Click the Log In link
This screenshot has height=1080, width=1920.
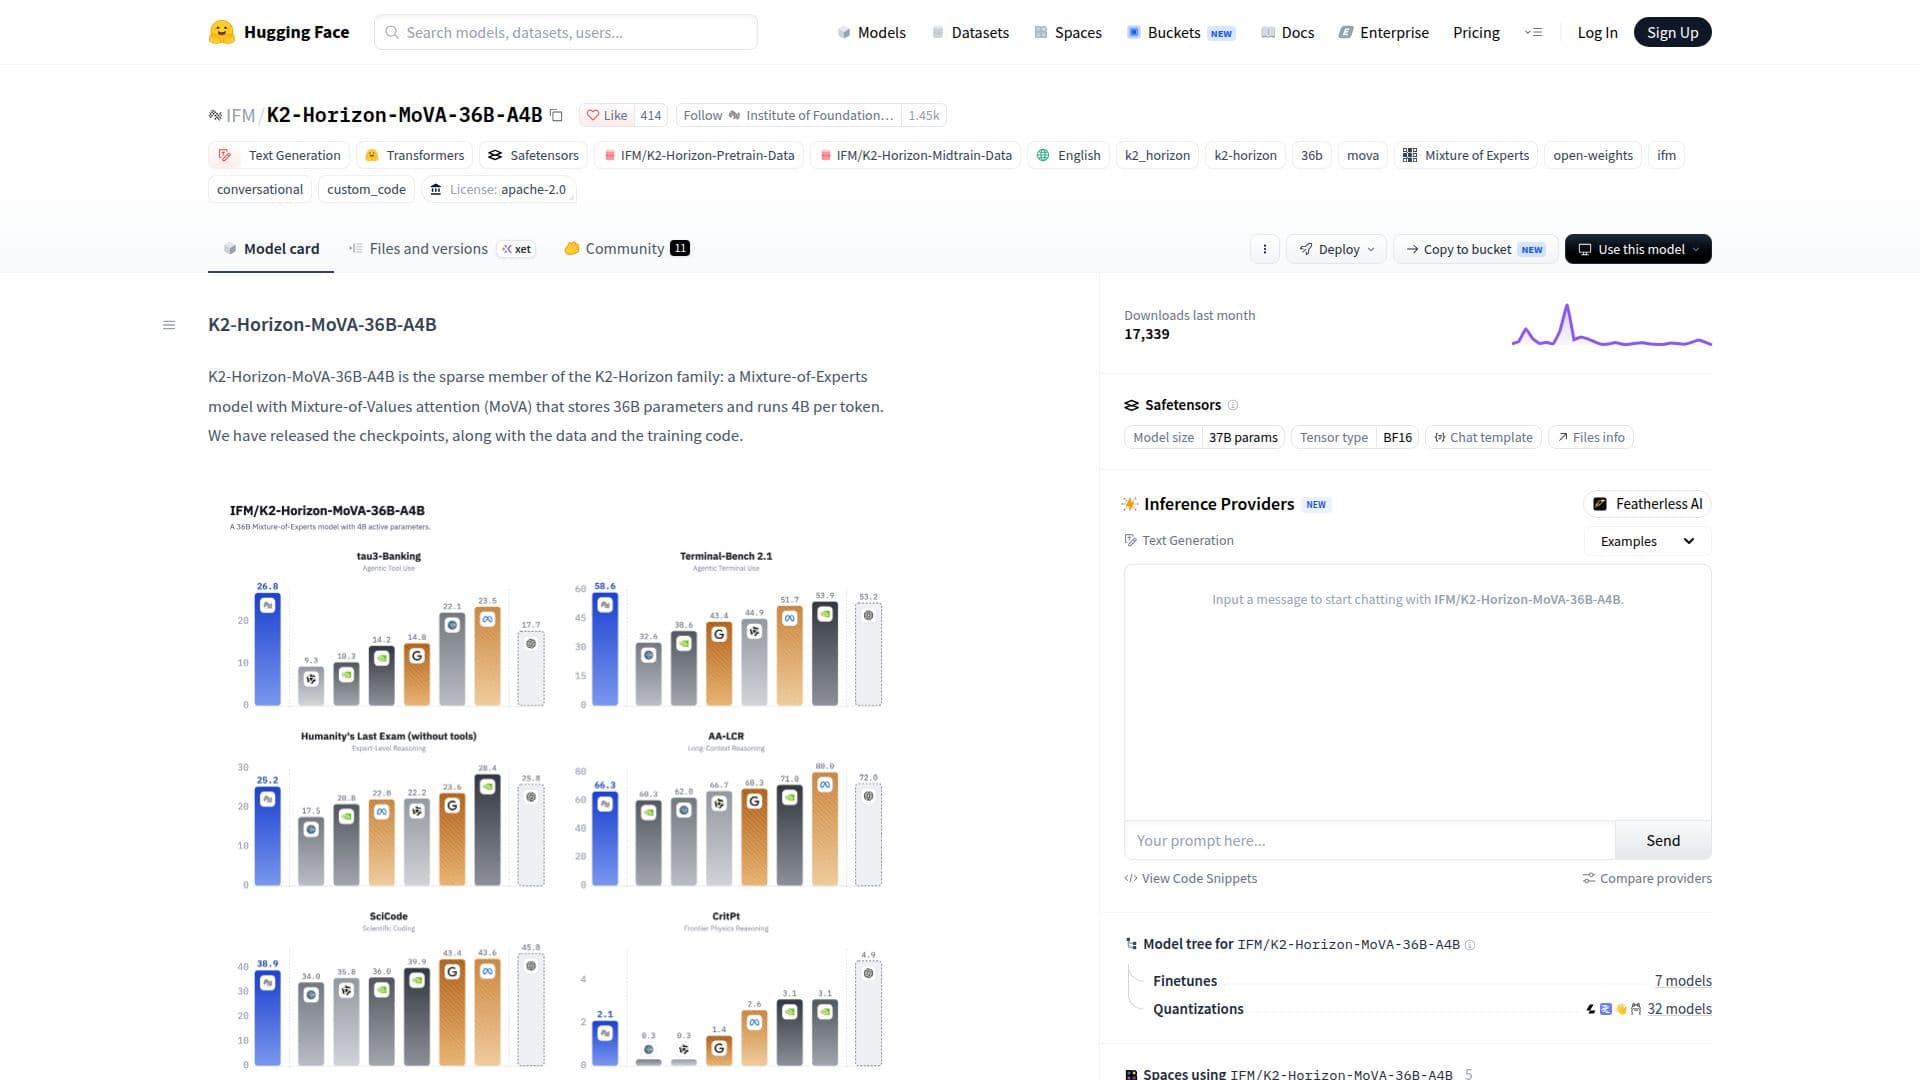click(x=1597, y=32)
